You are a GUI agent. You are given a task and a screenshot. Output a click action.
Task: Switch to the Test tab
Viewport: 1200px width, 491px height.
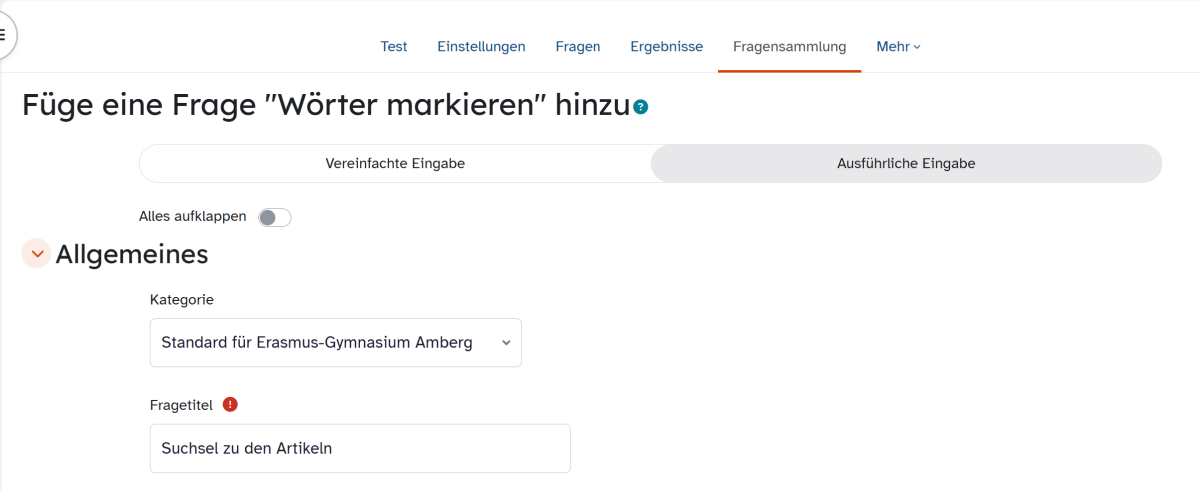(x=394, y=46)
